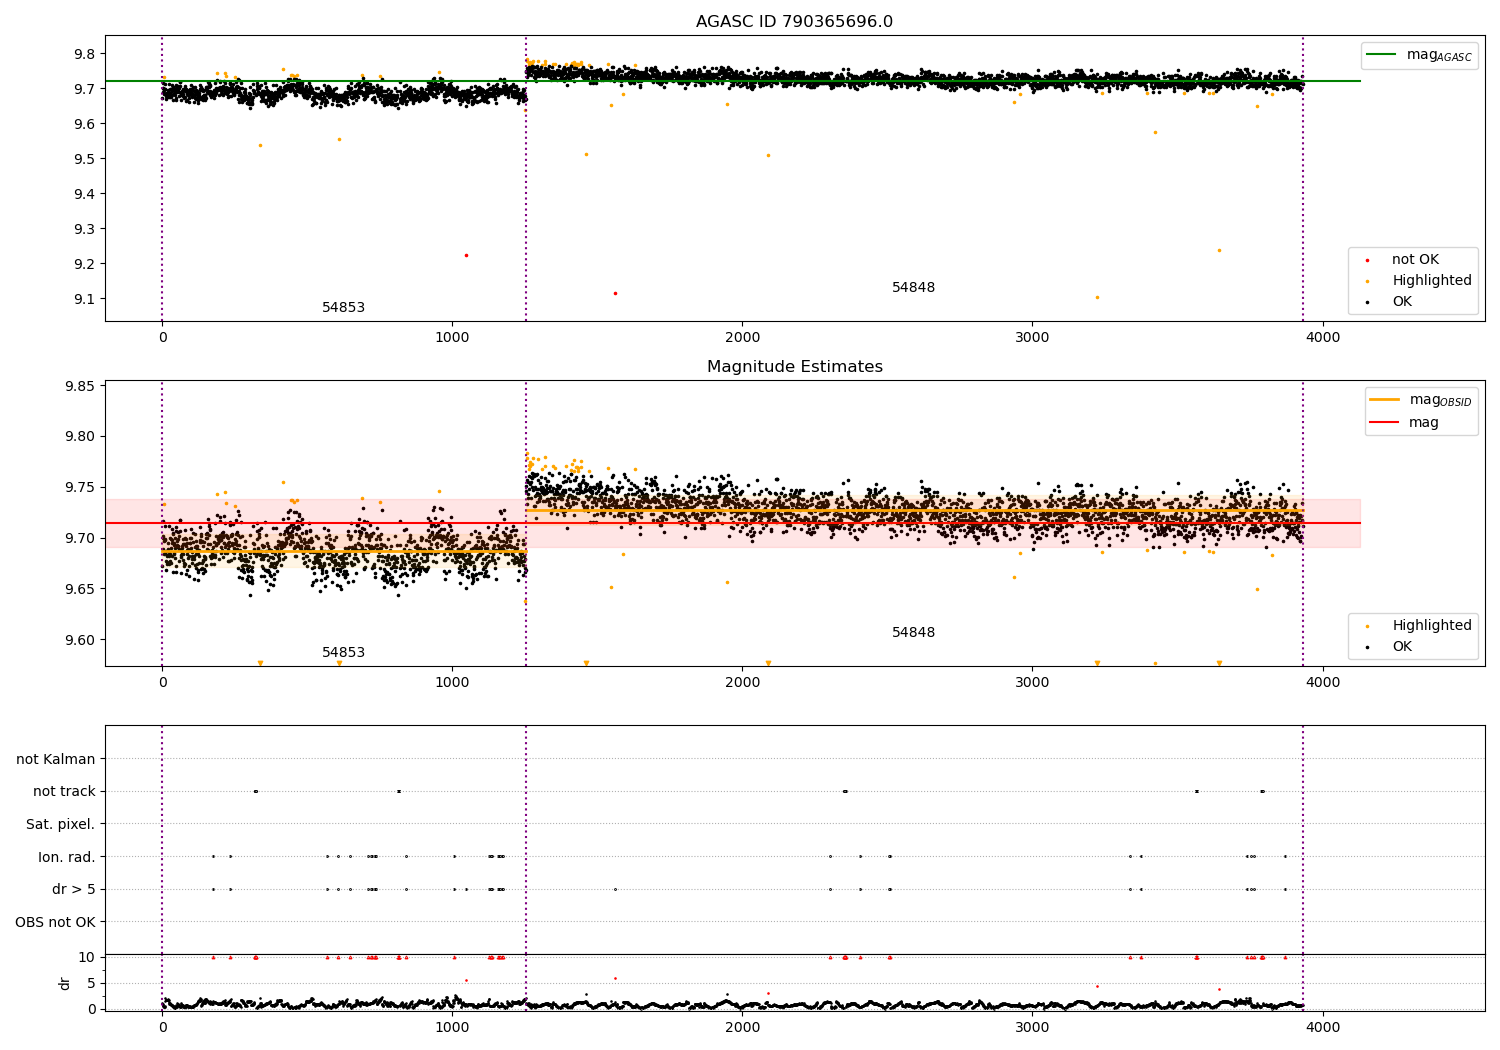1500x1050 pixels.
Task: Select "OK" in the middle plot legend
Action: [1402, 647]
